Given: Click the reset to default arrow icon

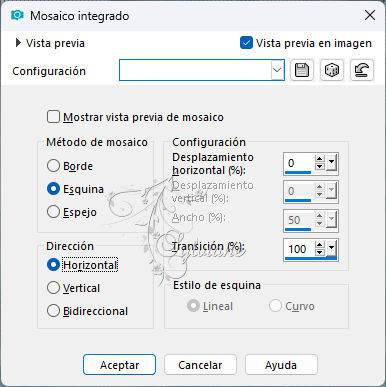Looking at the screenshot, I should pyautogui.click(x=362, y=70).
